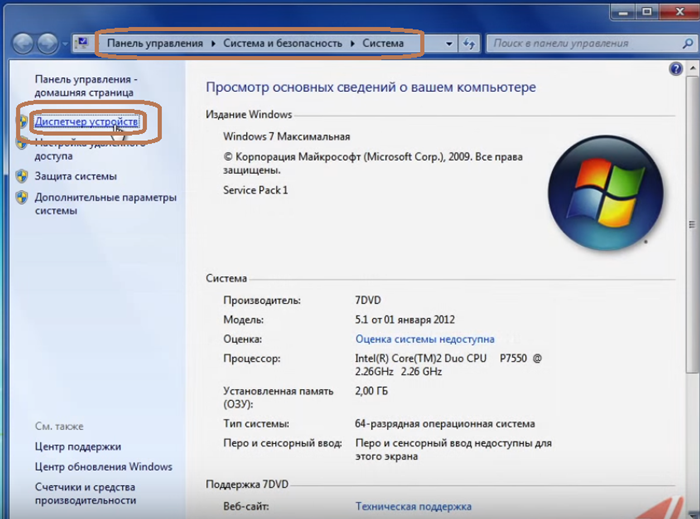700x519 pixels.
Task: Open Диспетчер устройств link
Action: (x=86, y=121)
